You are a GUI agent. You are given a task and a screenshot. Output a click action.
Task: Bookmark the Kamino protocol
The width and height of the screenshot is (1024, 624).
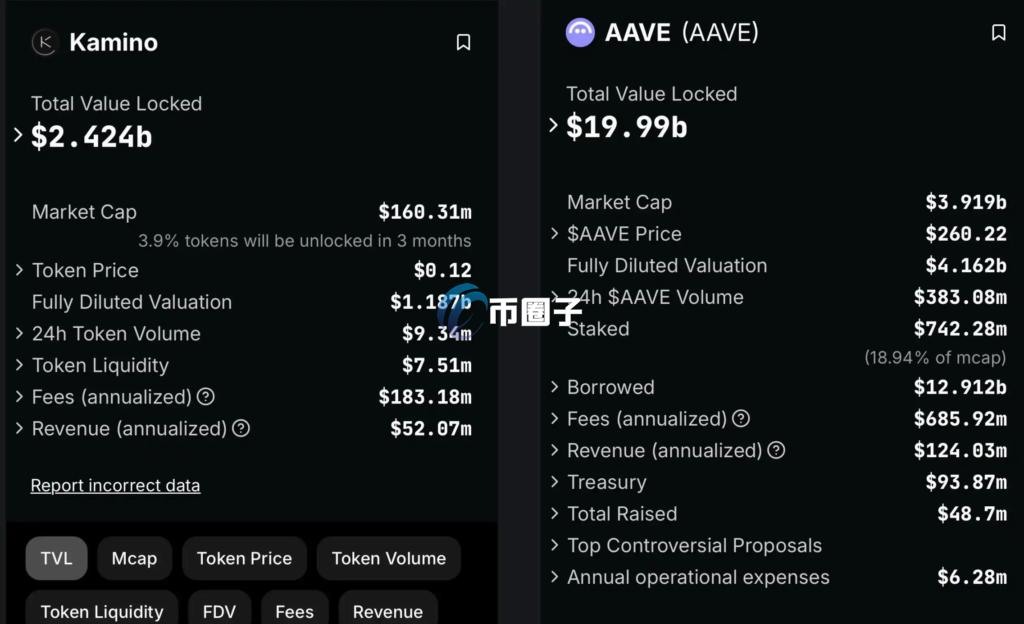[463, 42]
